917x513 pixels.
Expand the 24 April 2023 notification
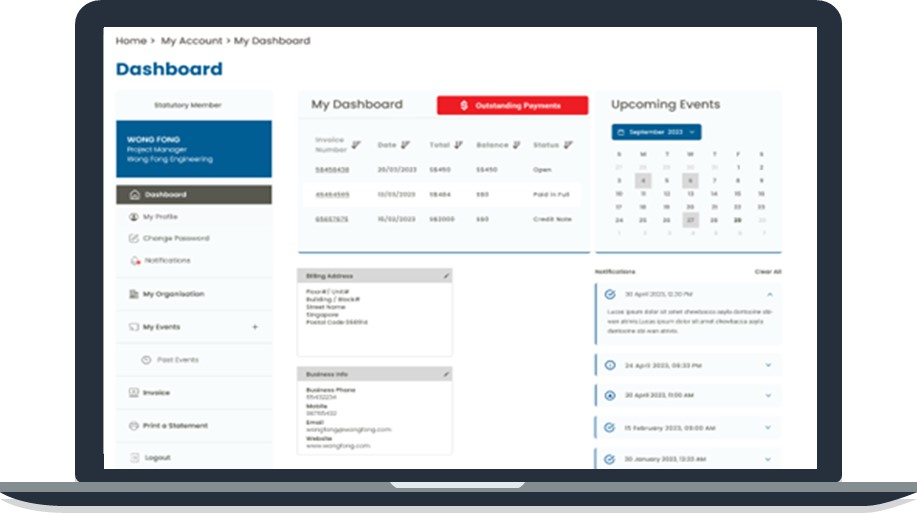[768, 365]
